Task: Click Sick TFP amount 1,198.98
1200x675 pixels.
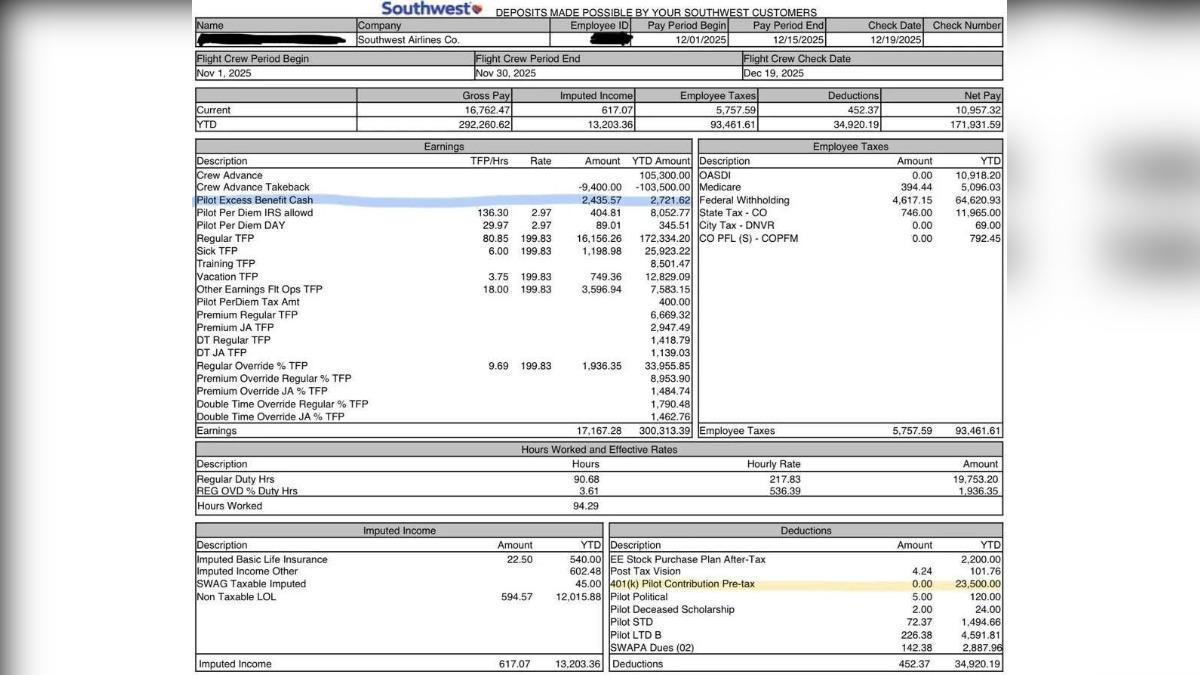Action: click(602, 251)
